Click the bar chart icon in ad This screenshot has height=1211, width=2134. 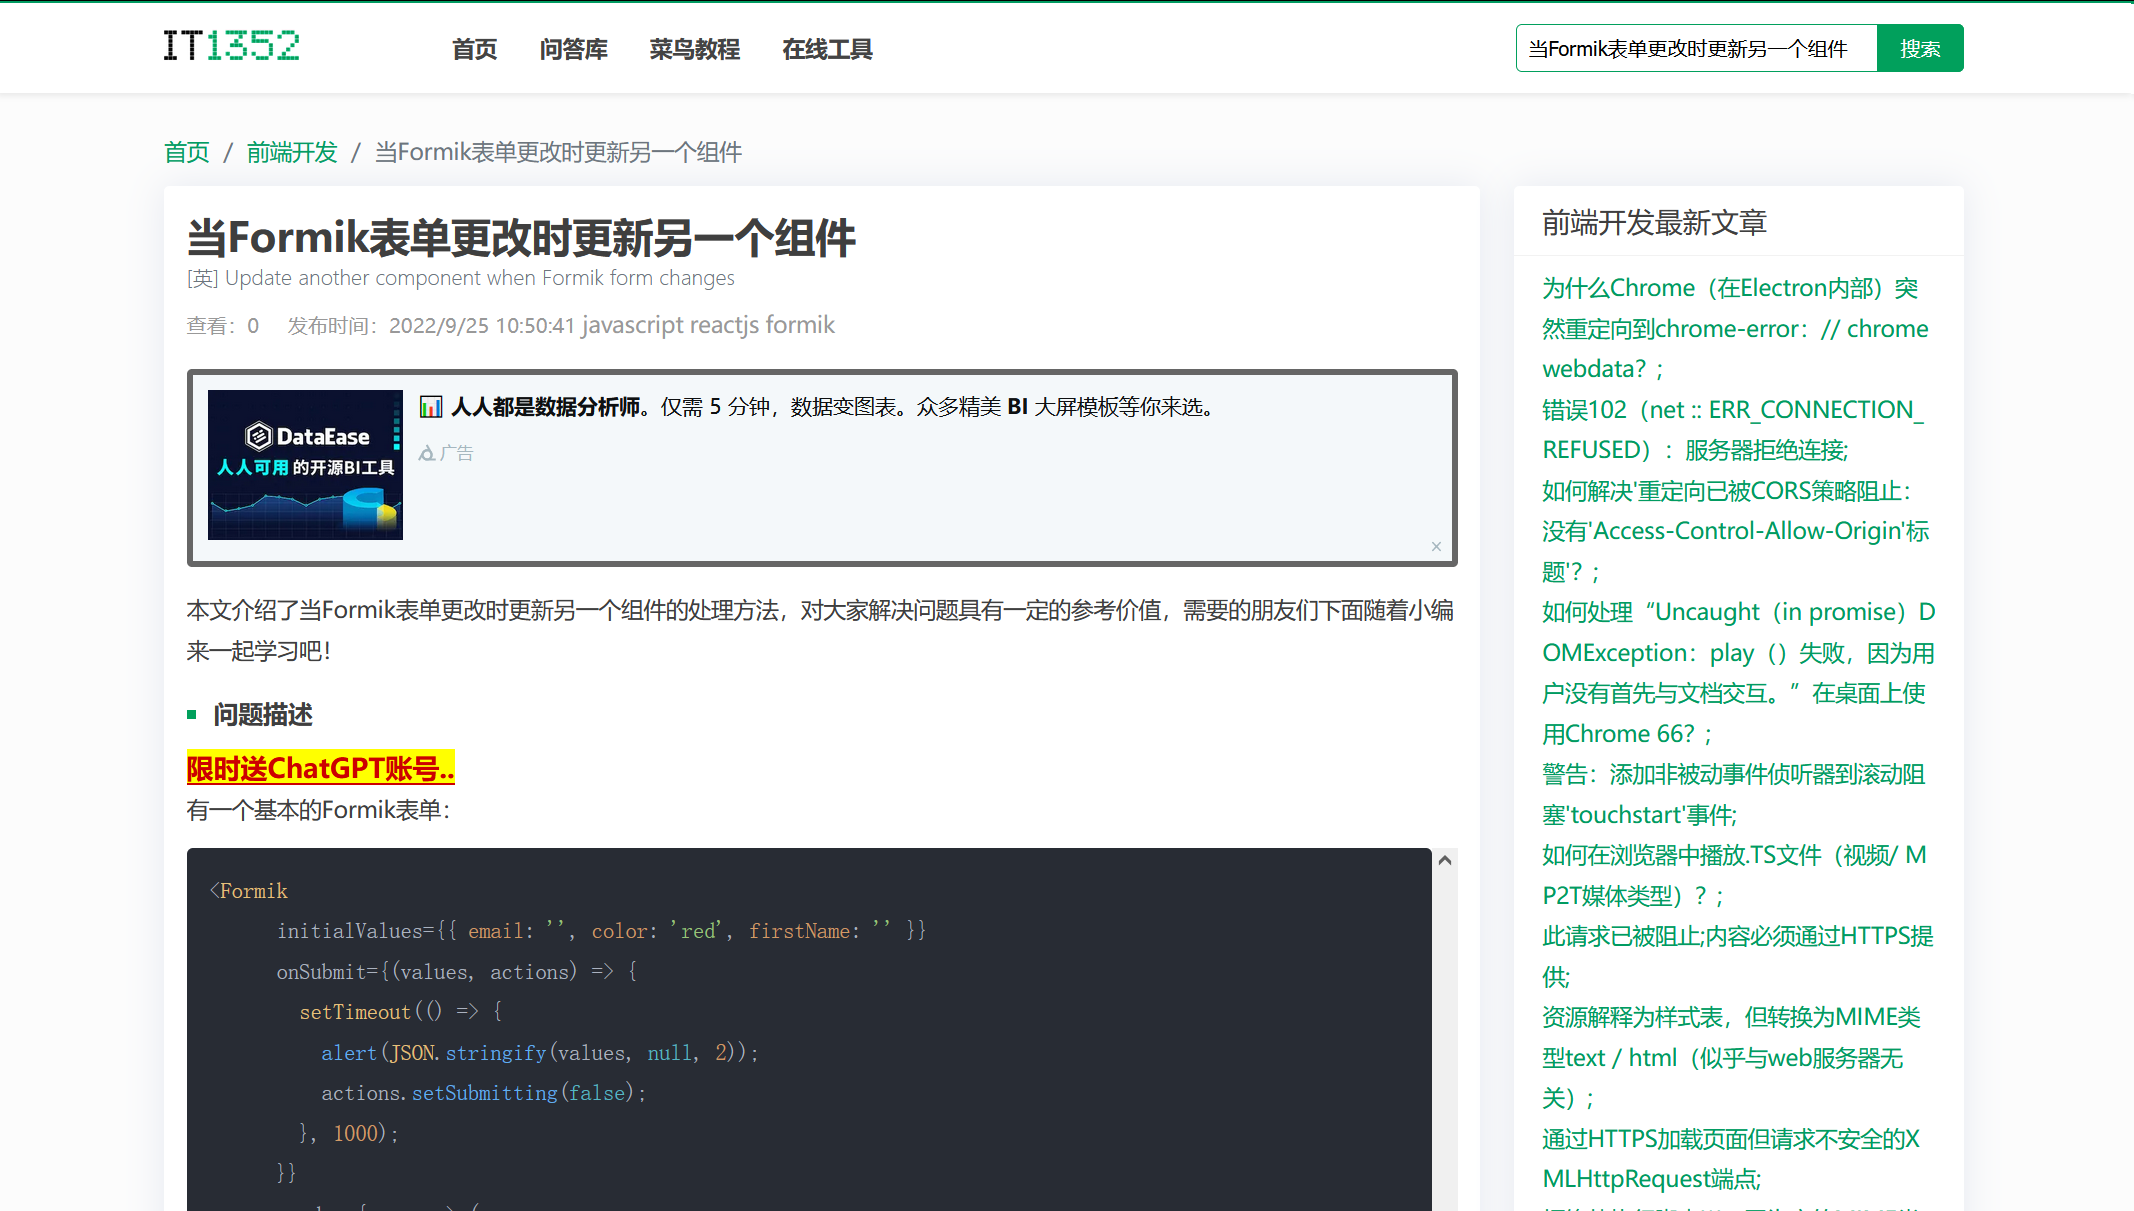point(431,407)
